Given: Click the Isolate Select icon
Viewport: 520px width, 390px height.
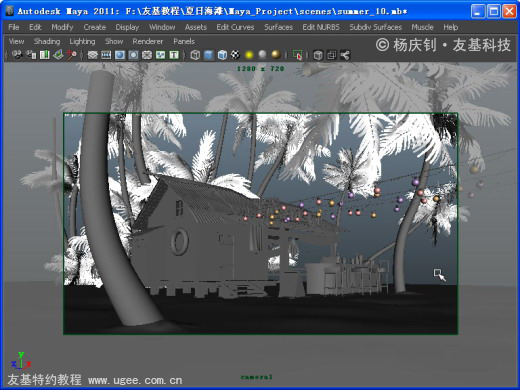Looking at the screenshot, I should (297, 55).
